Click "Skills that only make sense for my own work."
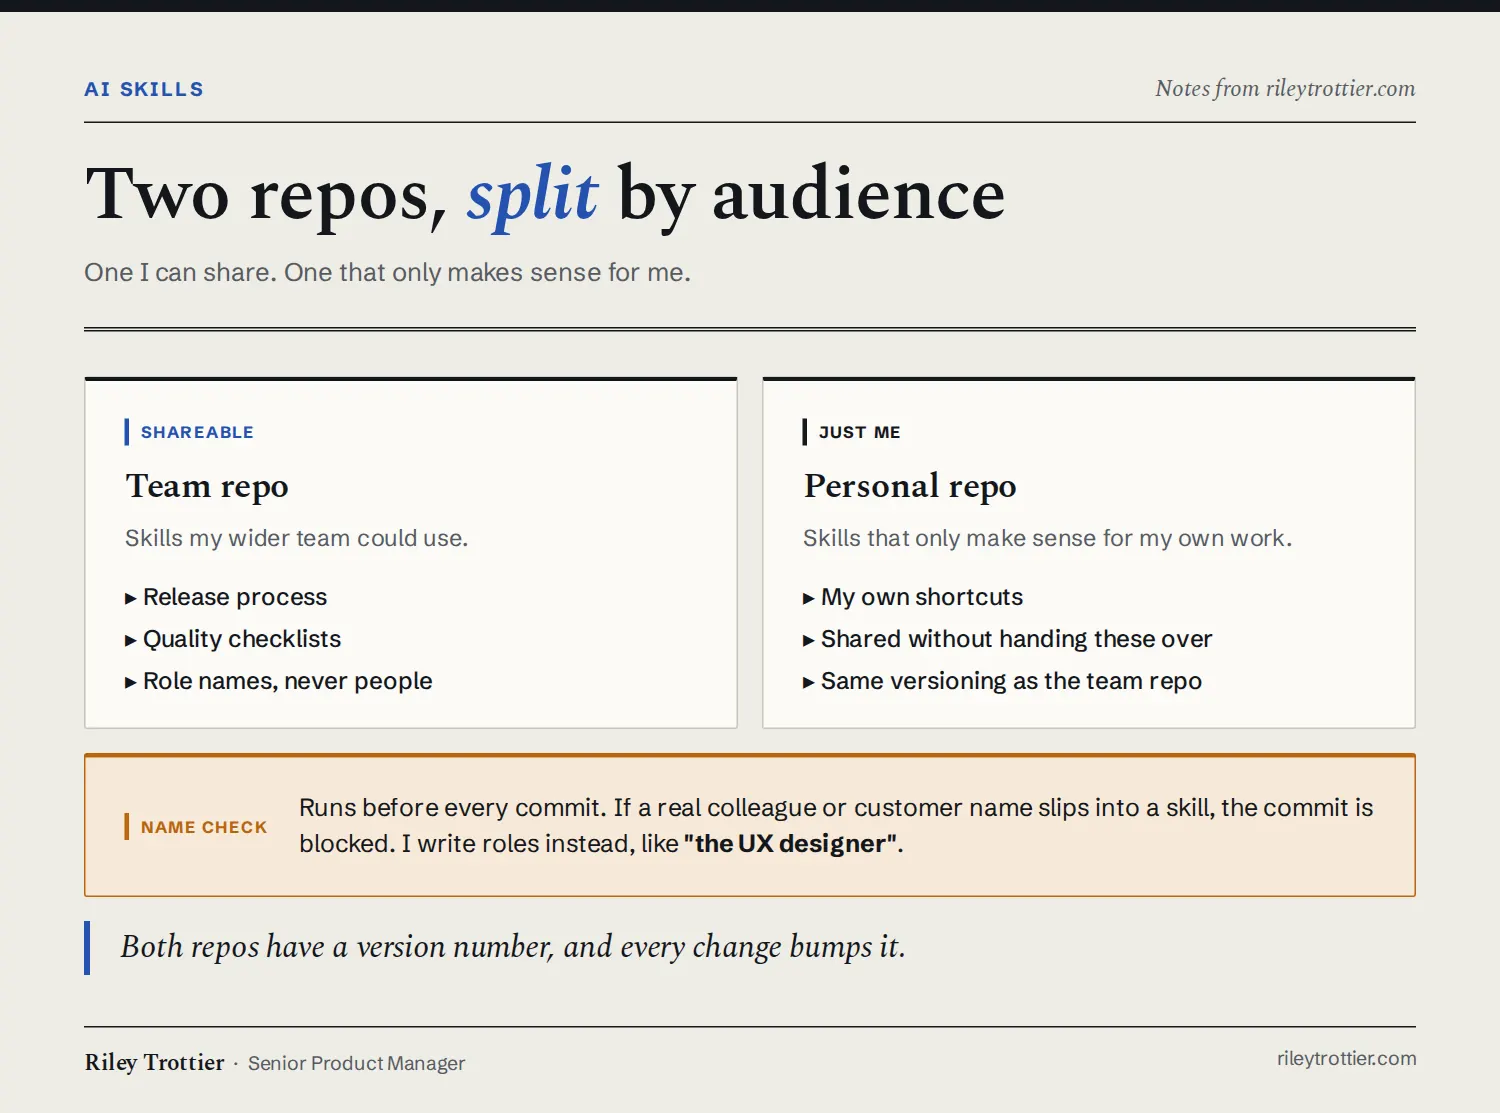Screen dimensions: 1500x1113 click(x=1048, y=538)
